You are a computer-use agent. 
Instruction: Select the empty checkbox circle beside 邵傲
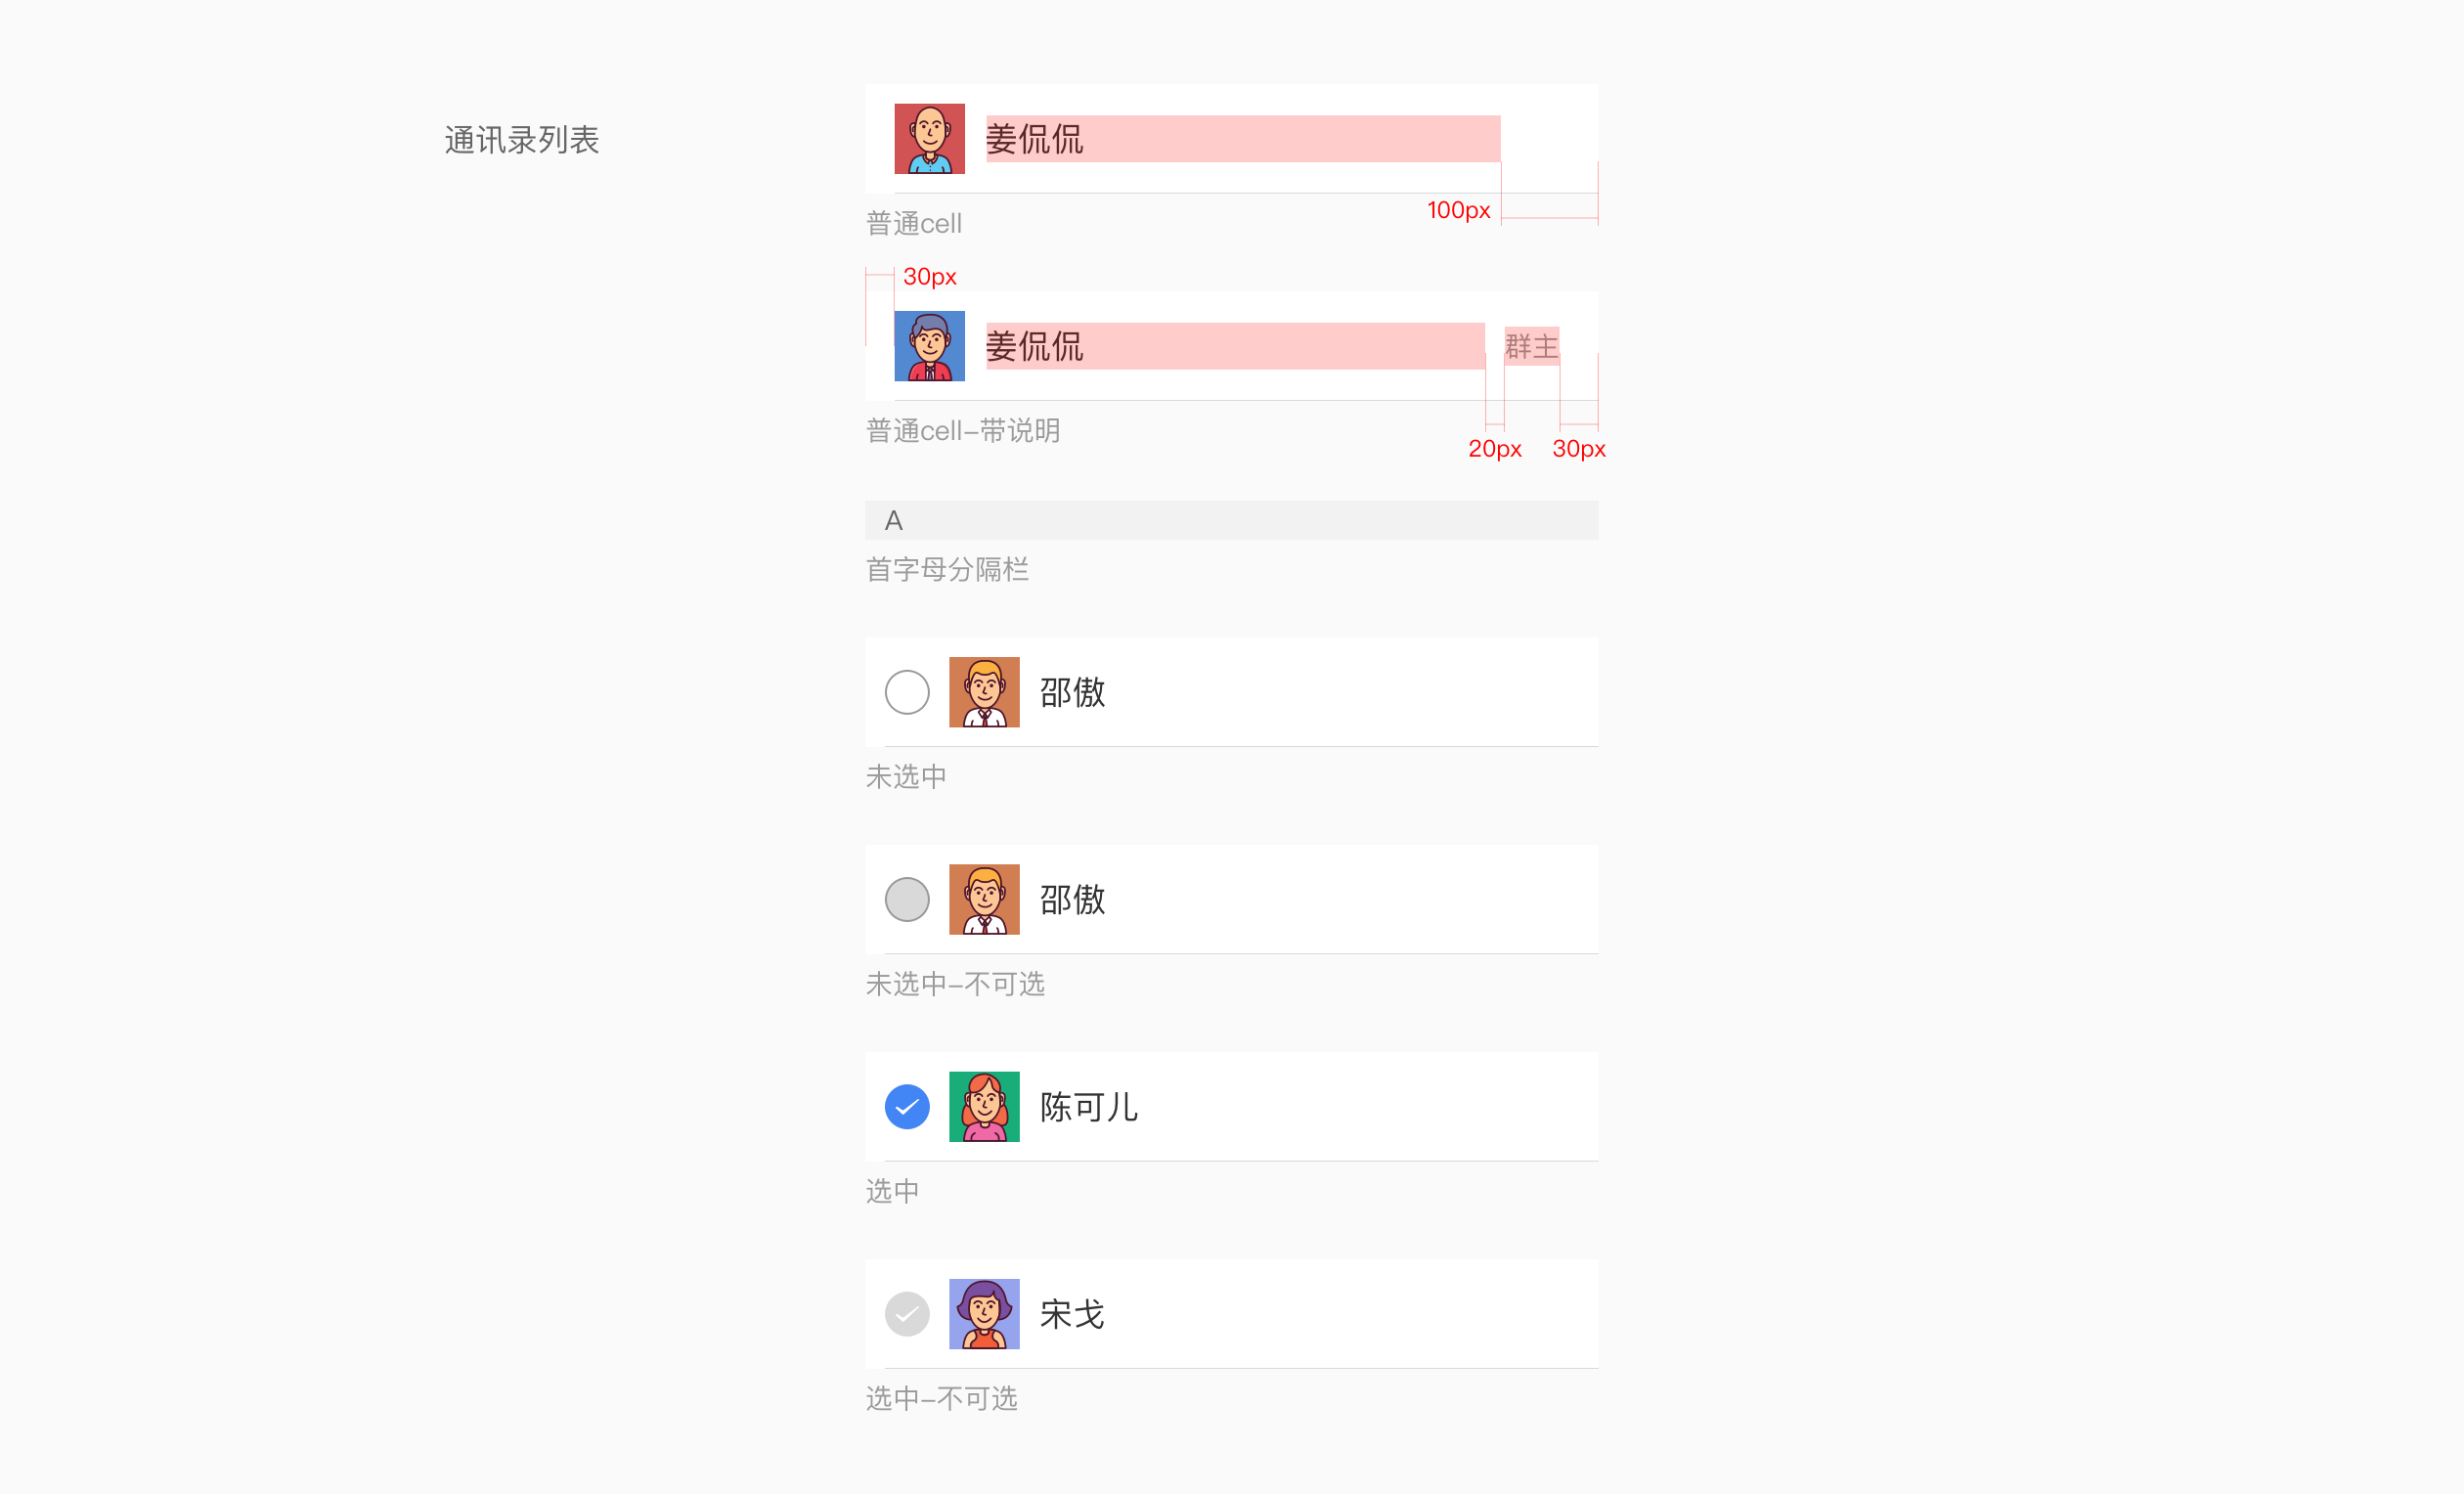[907, 692]
